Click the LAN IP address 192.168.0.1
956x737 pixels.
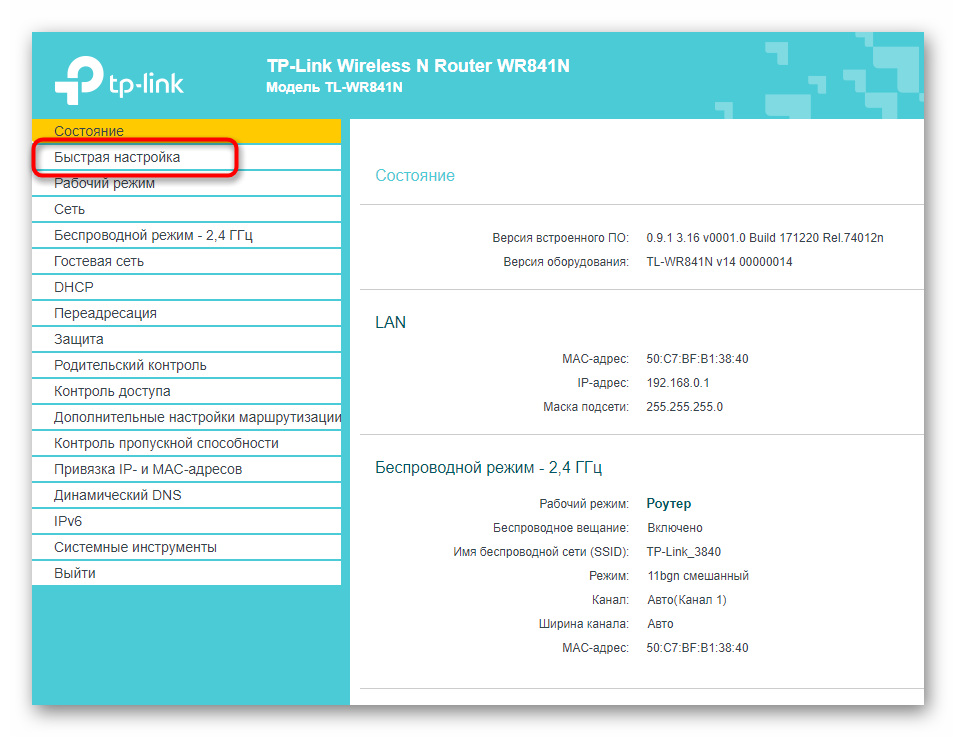pos(678,382)
